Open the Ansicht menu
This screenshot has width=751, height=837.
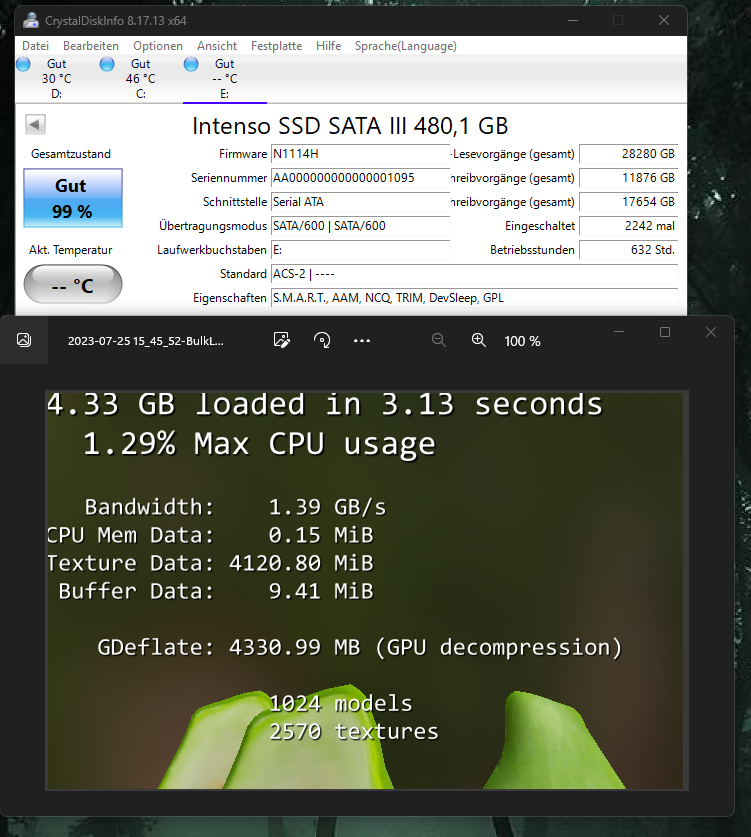pyautogui.click(x=217, y=46)
